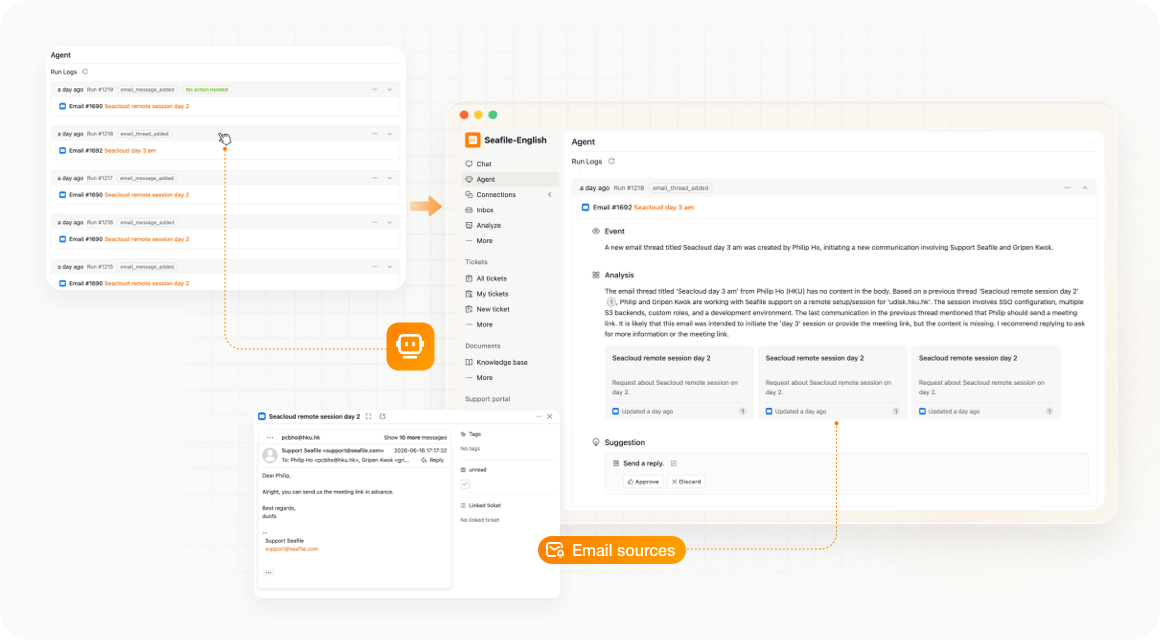Click More below Analyze in the sidebar
This screenshot has width=1160, height=640.
[485, 240]
